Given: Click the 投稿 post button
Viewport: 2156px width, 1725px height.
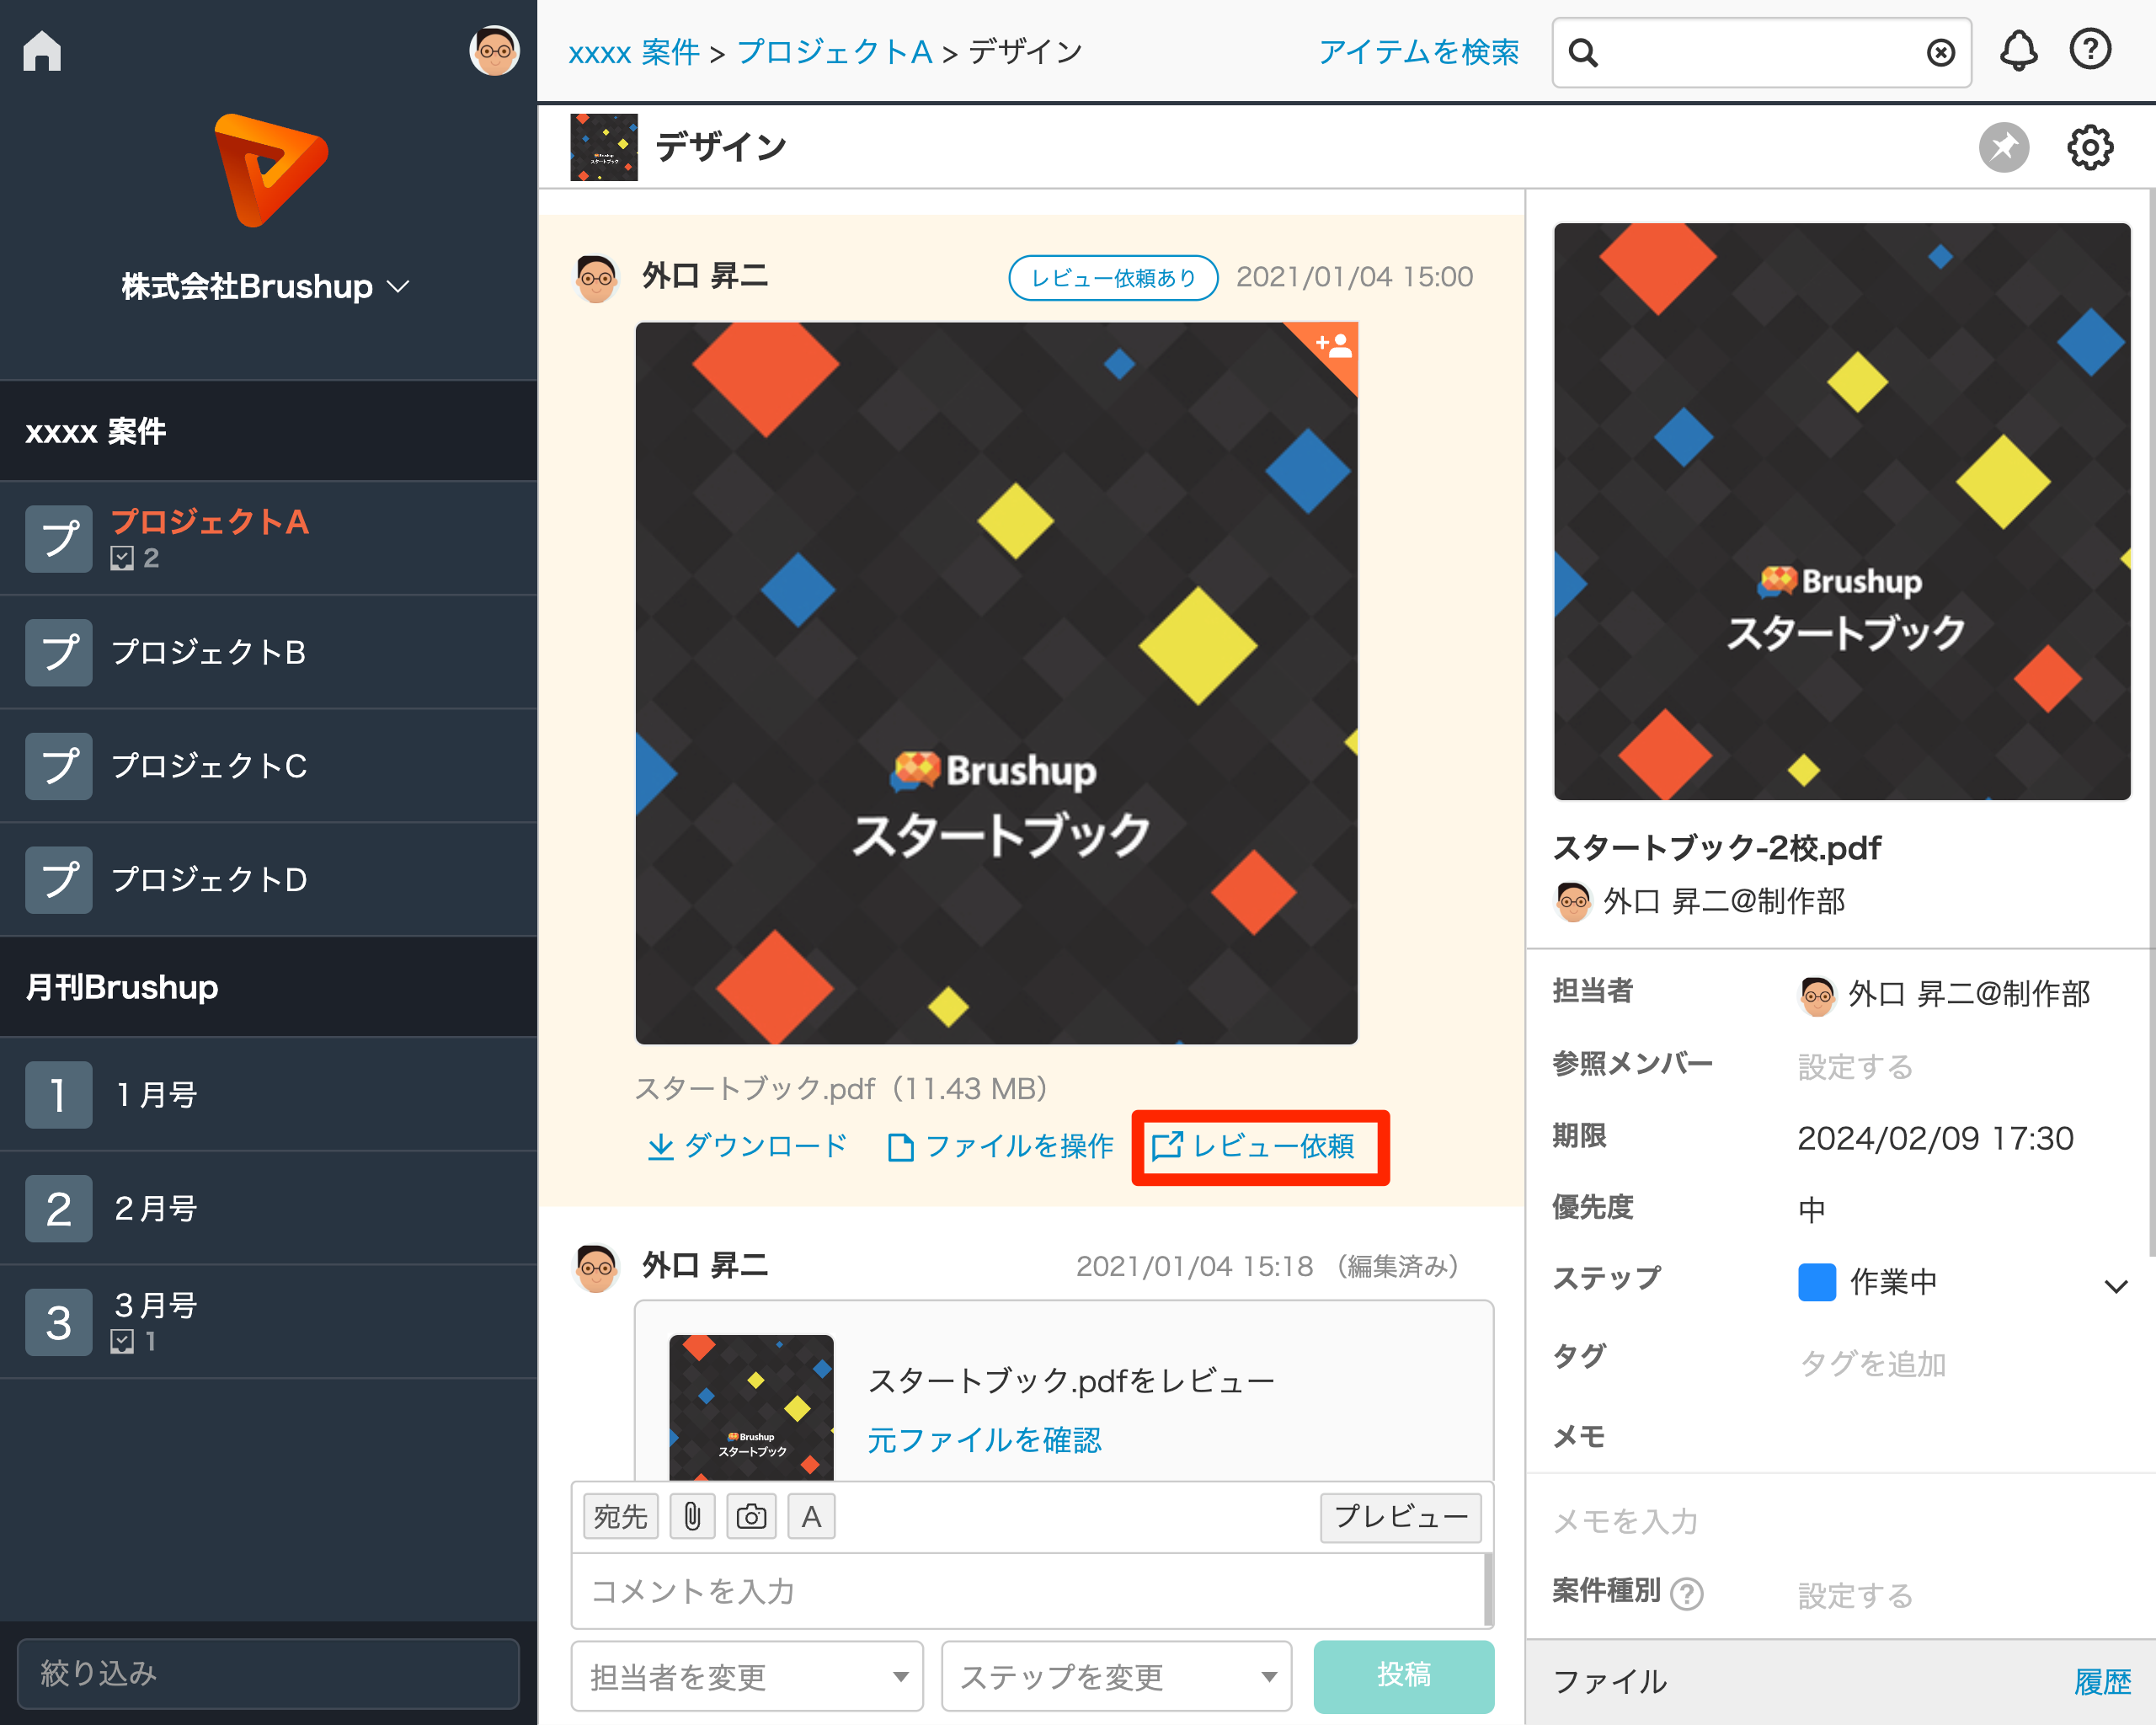Looking at the screenshot, I should 1403,1676.
